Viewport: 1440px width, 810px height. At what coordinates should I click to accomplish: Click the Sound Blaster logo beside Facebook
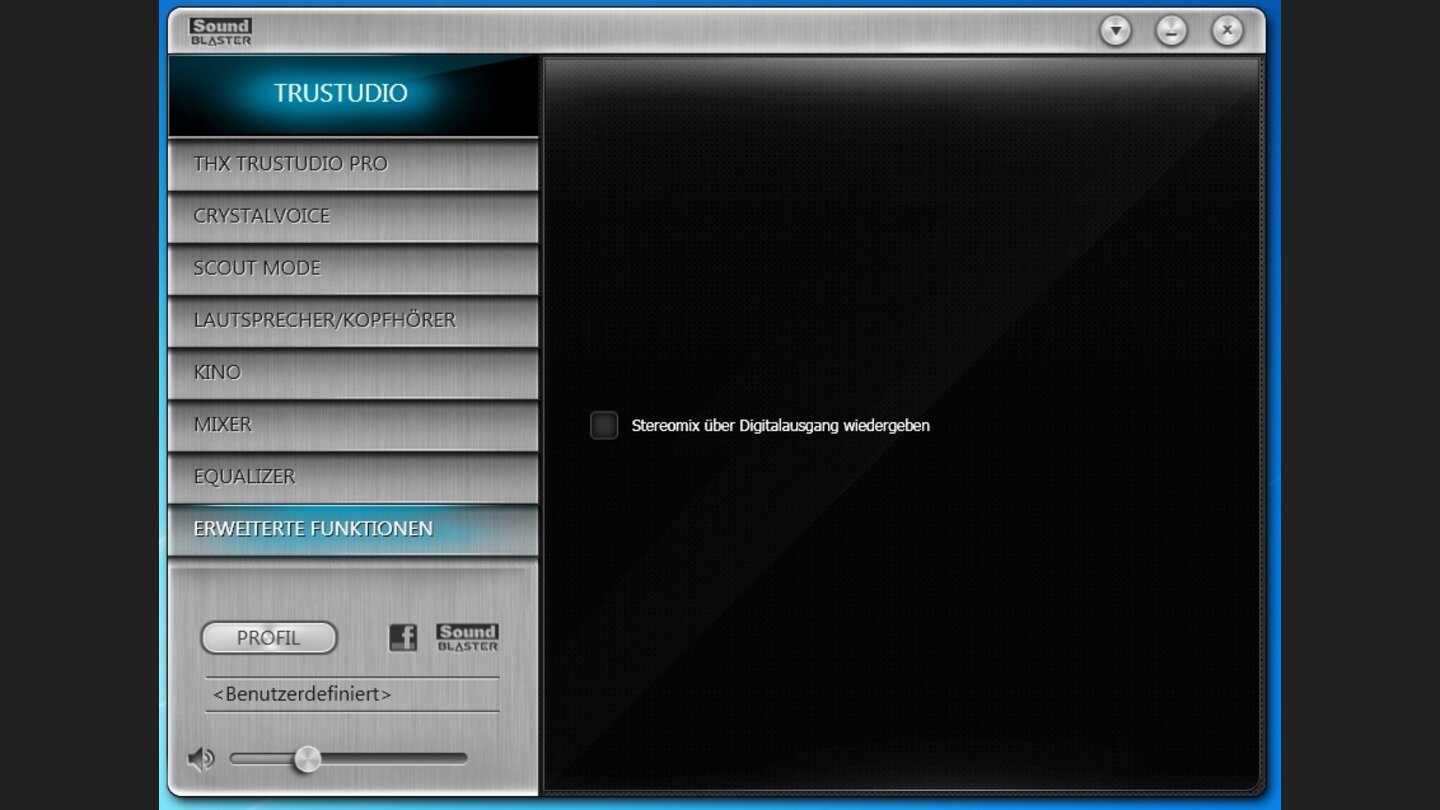(x=467, y=638)
